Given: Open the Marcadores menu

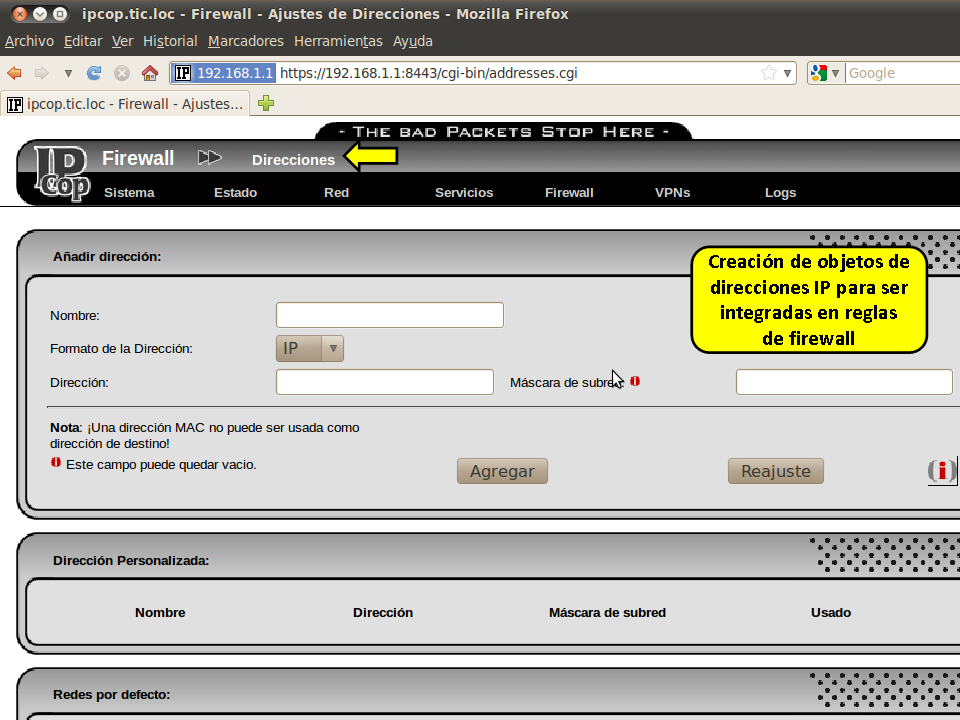Looking at the screenshot, I should tap(245, 41).
